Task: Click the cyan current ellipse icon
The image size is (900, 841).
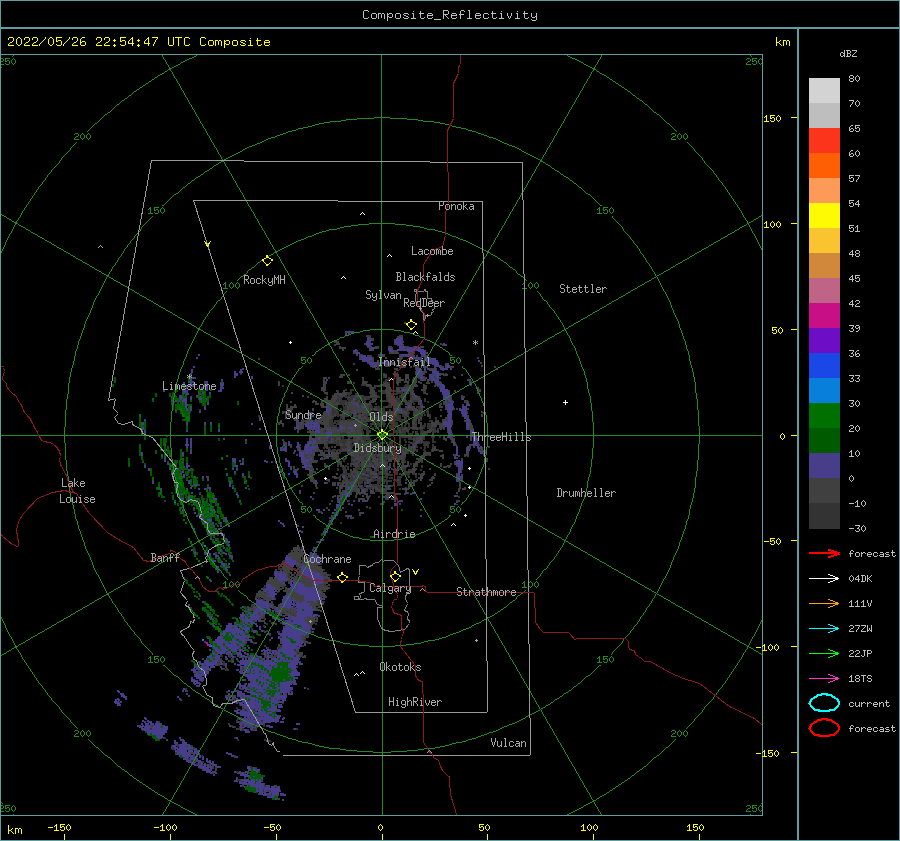Action: pos(824,703)
